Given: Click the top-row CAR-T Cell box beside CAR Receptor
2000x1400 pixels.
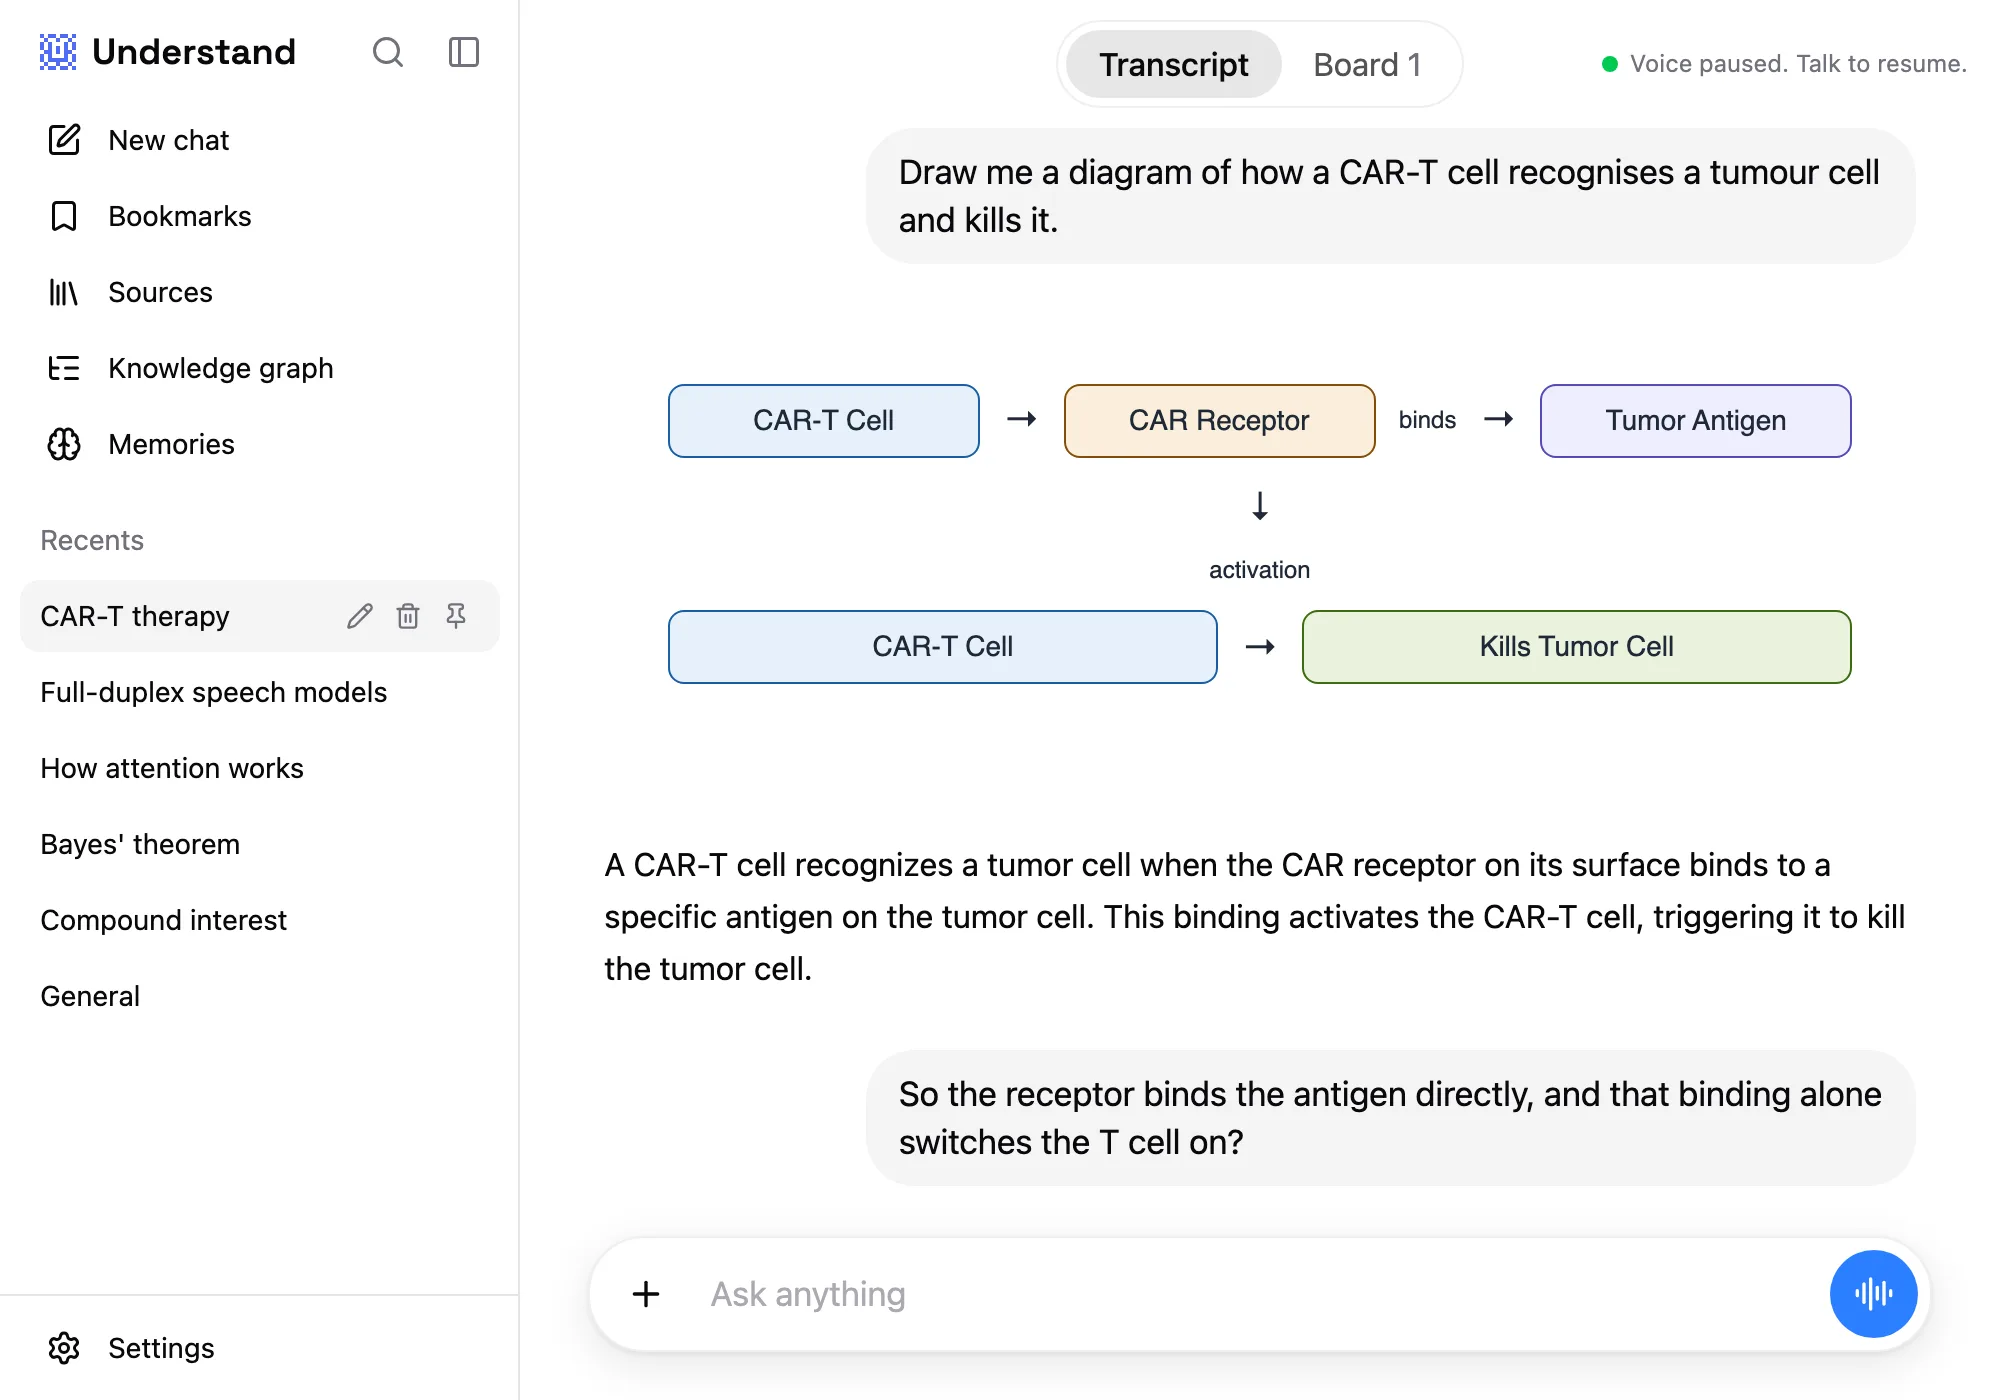Looking at the screenshot, I should click(824, 421).
